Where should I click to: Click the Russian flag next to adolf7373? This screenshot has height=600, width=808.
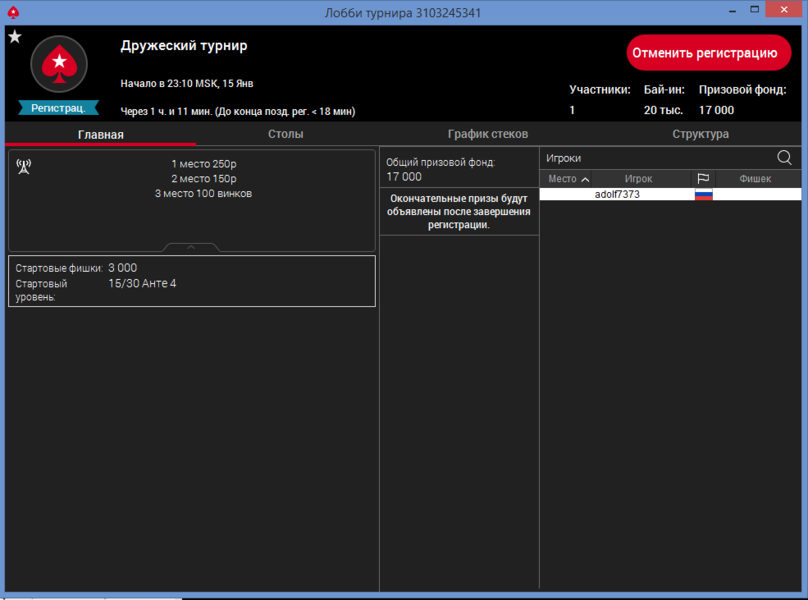point(703,195)
